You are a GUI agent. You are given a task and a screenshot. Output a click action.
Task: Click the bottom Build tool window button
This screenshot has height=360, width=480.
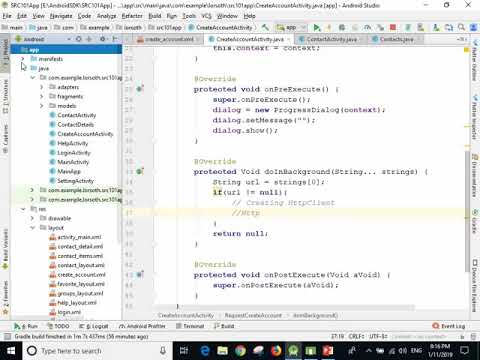click(224, 326)
